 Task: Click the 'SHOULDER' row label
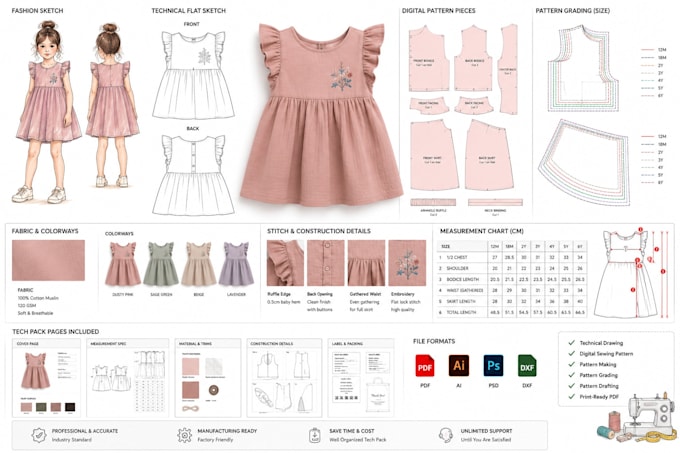[x=457, y=268]
